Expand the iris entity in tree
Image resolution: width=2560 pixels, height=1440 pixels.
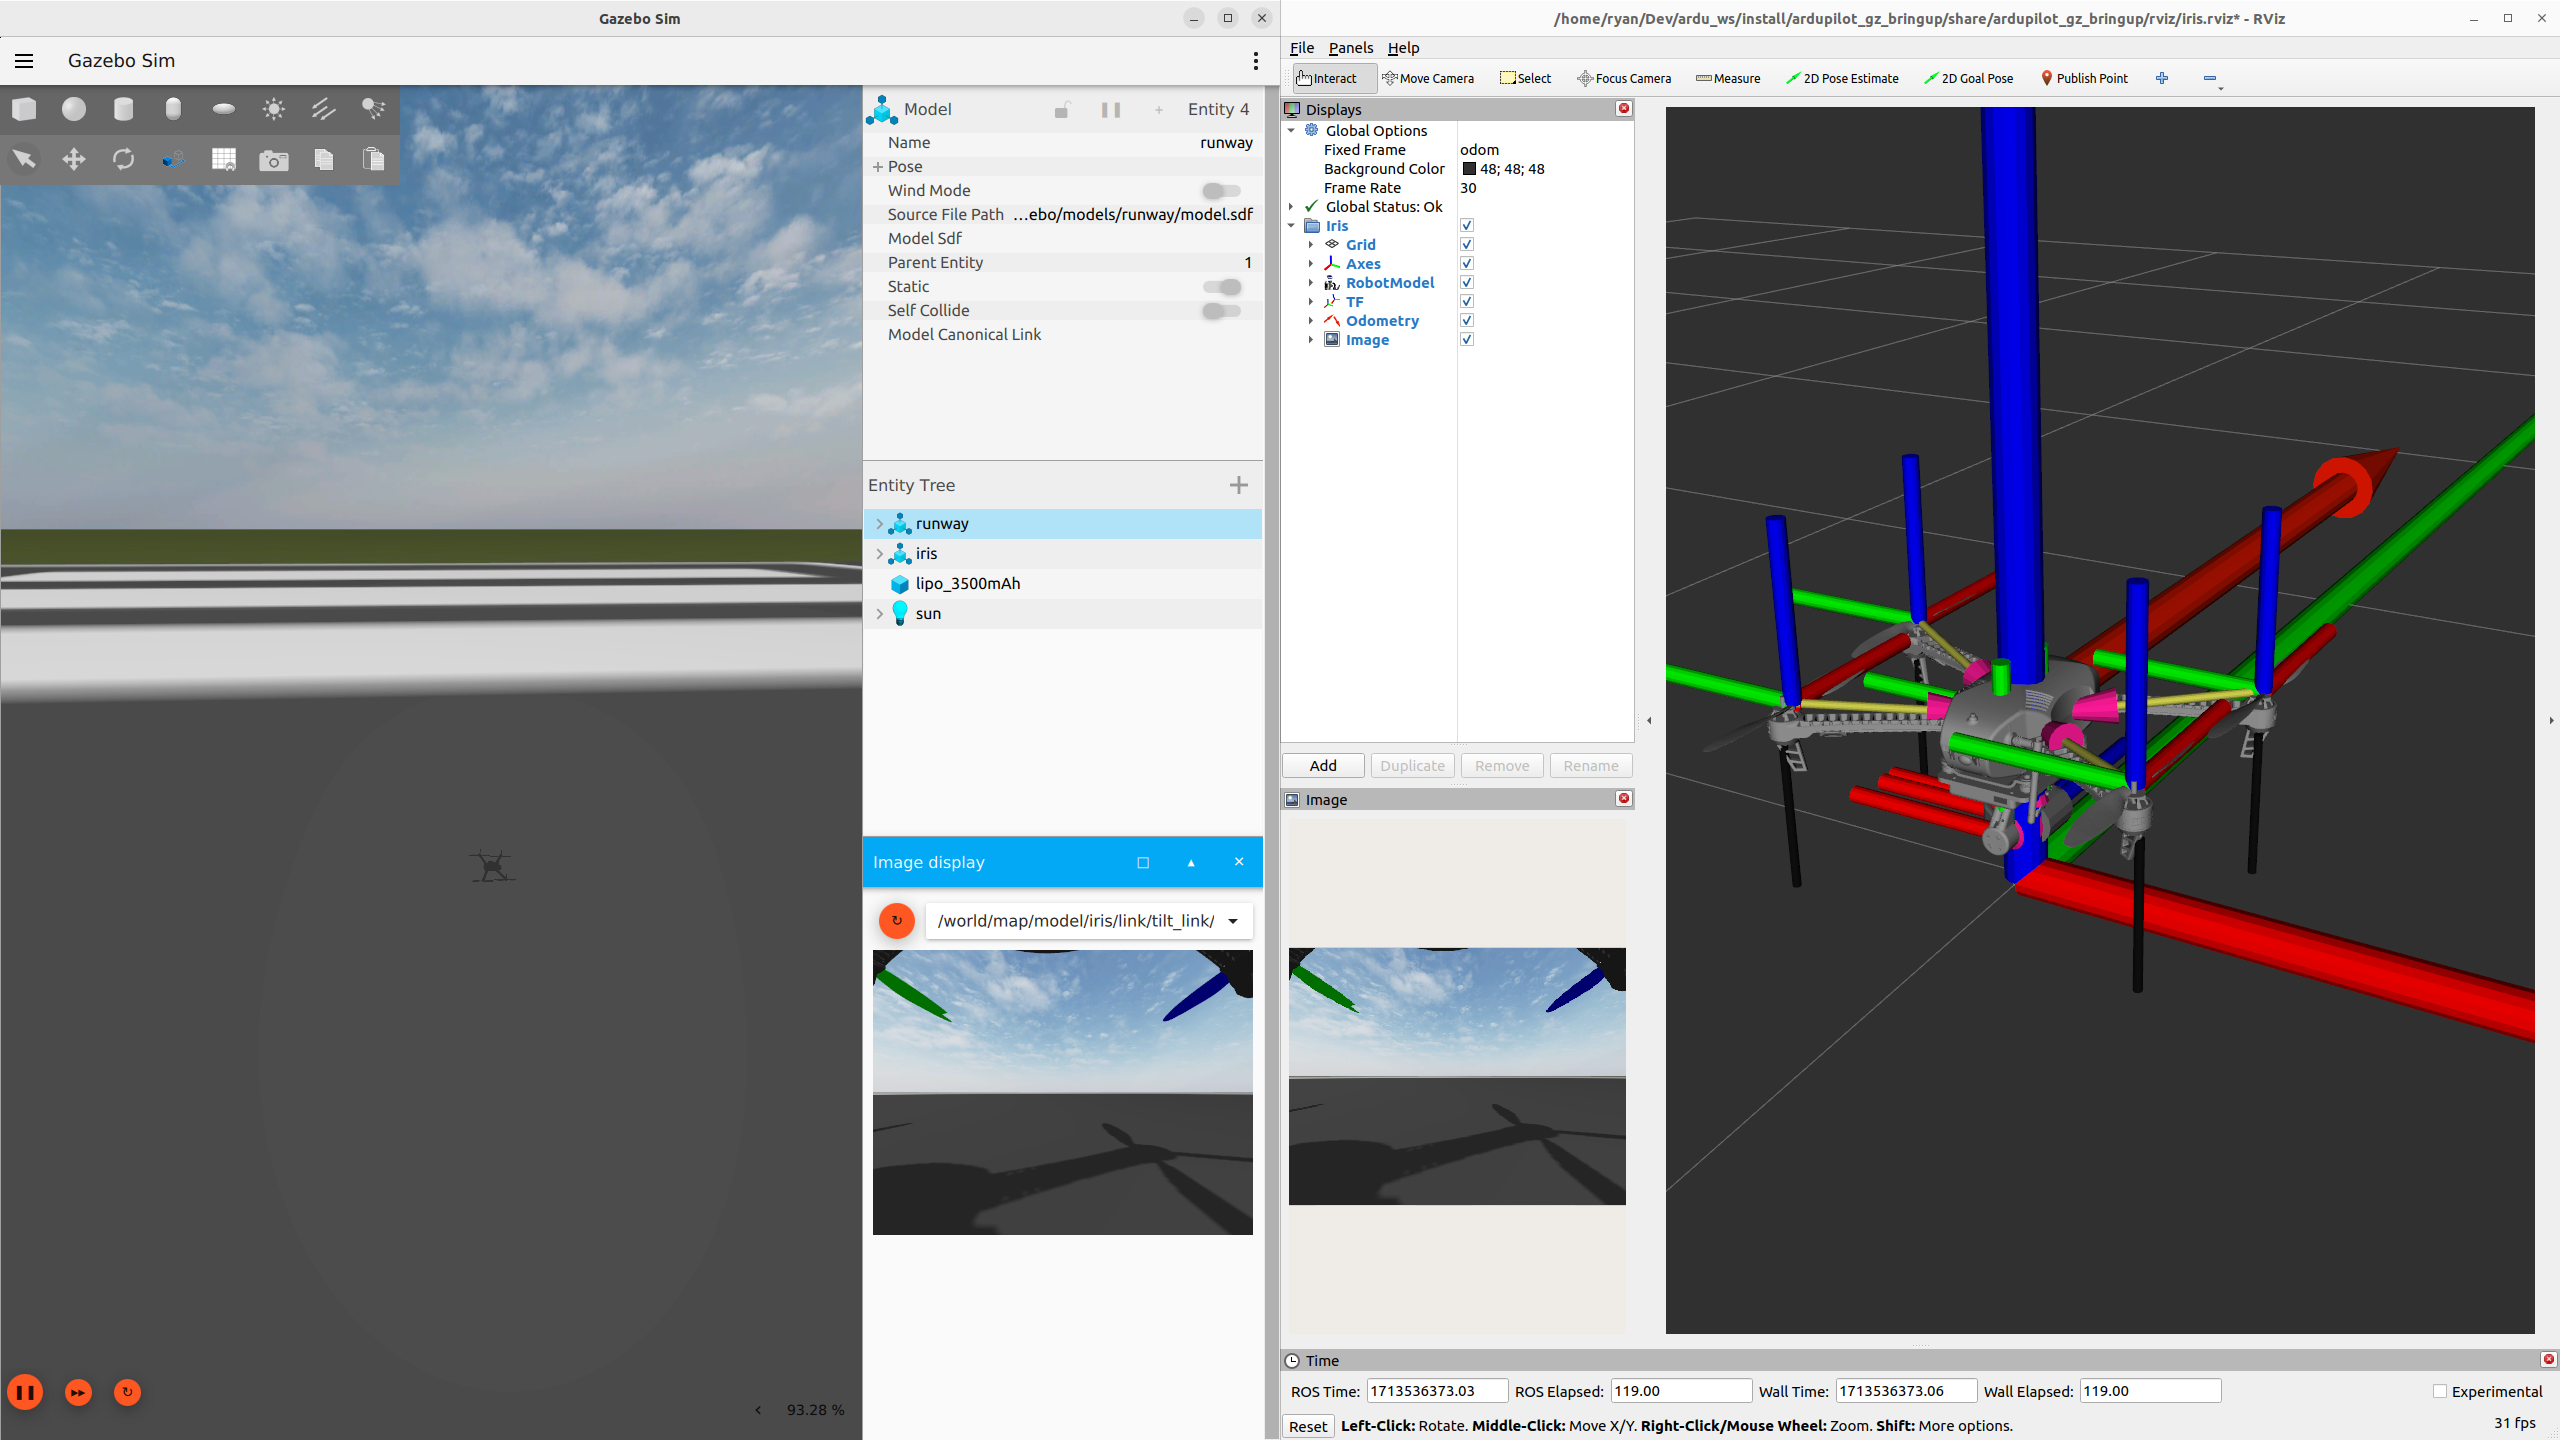(879, 554)
